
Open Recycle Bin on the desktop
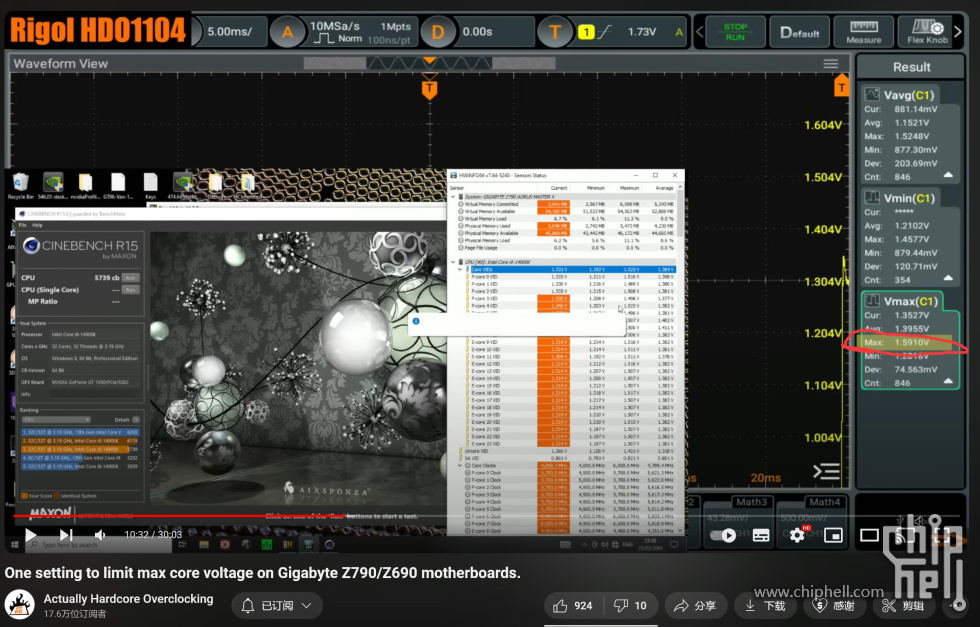point(21,186)
